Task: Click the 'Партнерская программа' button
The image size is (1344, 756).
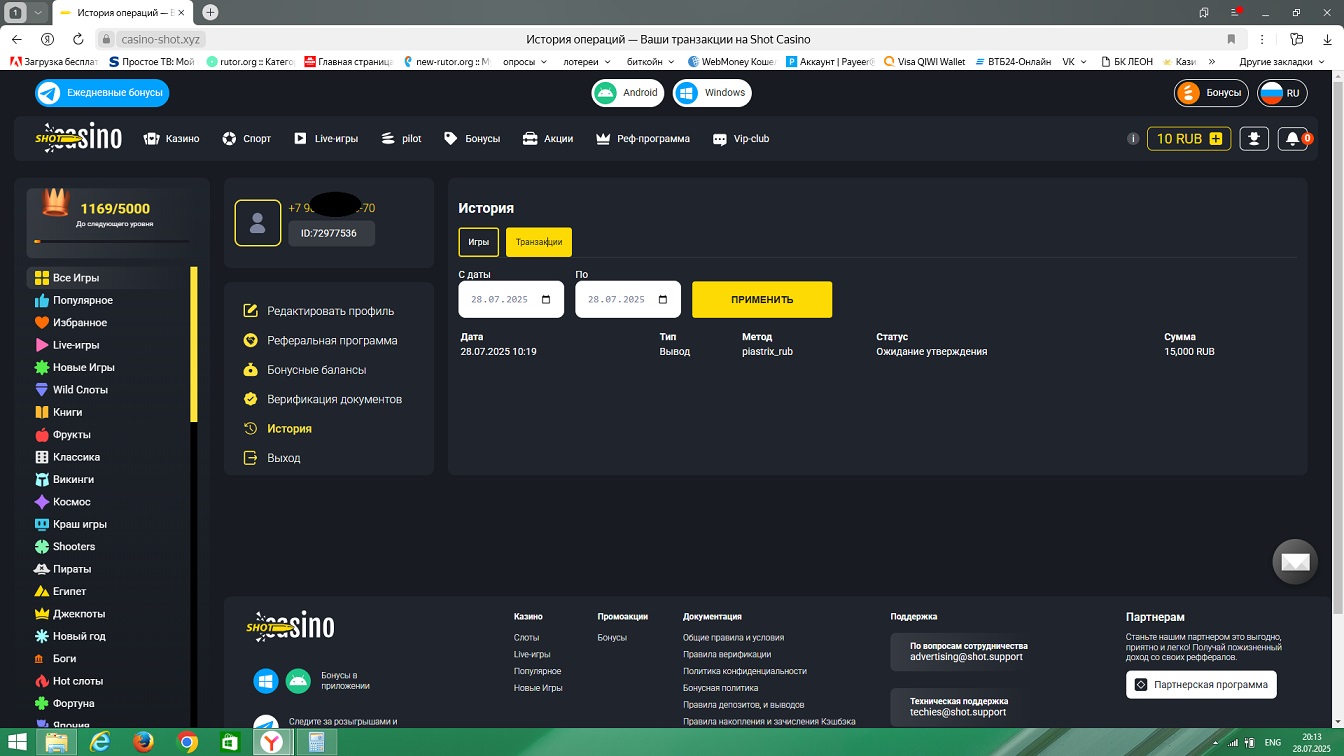Action: point(1201,685)
